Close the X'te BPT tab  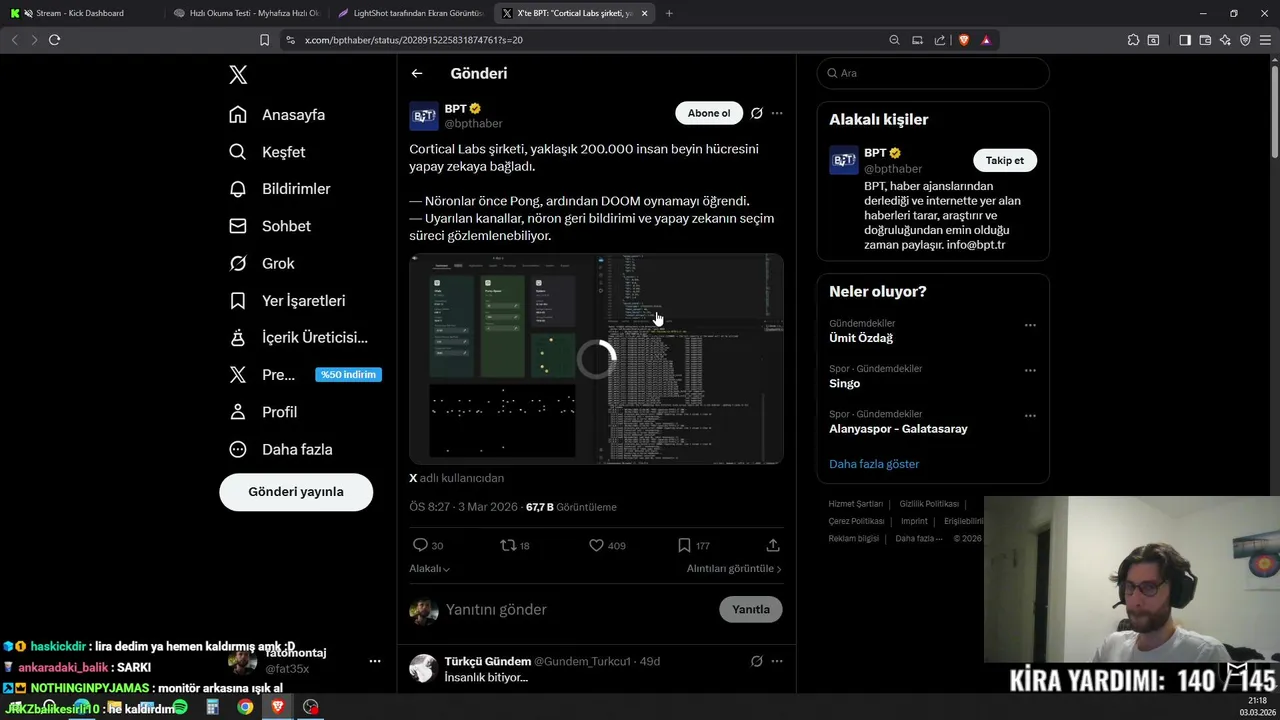pyautogui.click(x=644, y=13)
